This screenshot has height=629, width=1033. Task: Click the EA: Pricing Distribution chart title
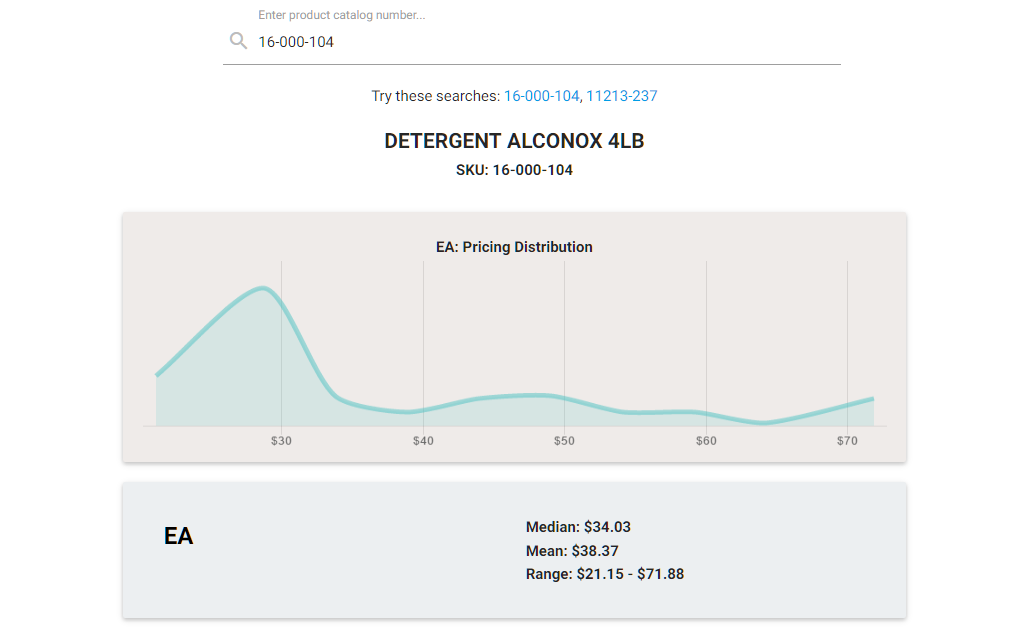[x=514, y=247]
